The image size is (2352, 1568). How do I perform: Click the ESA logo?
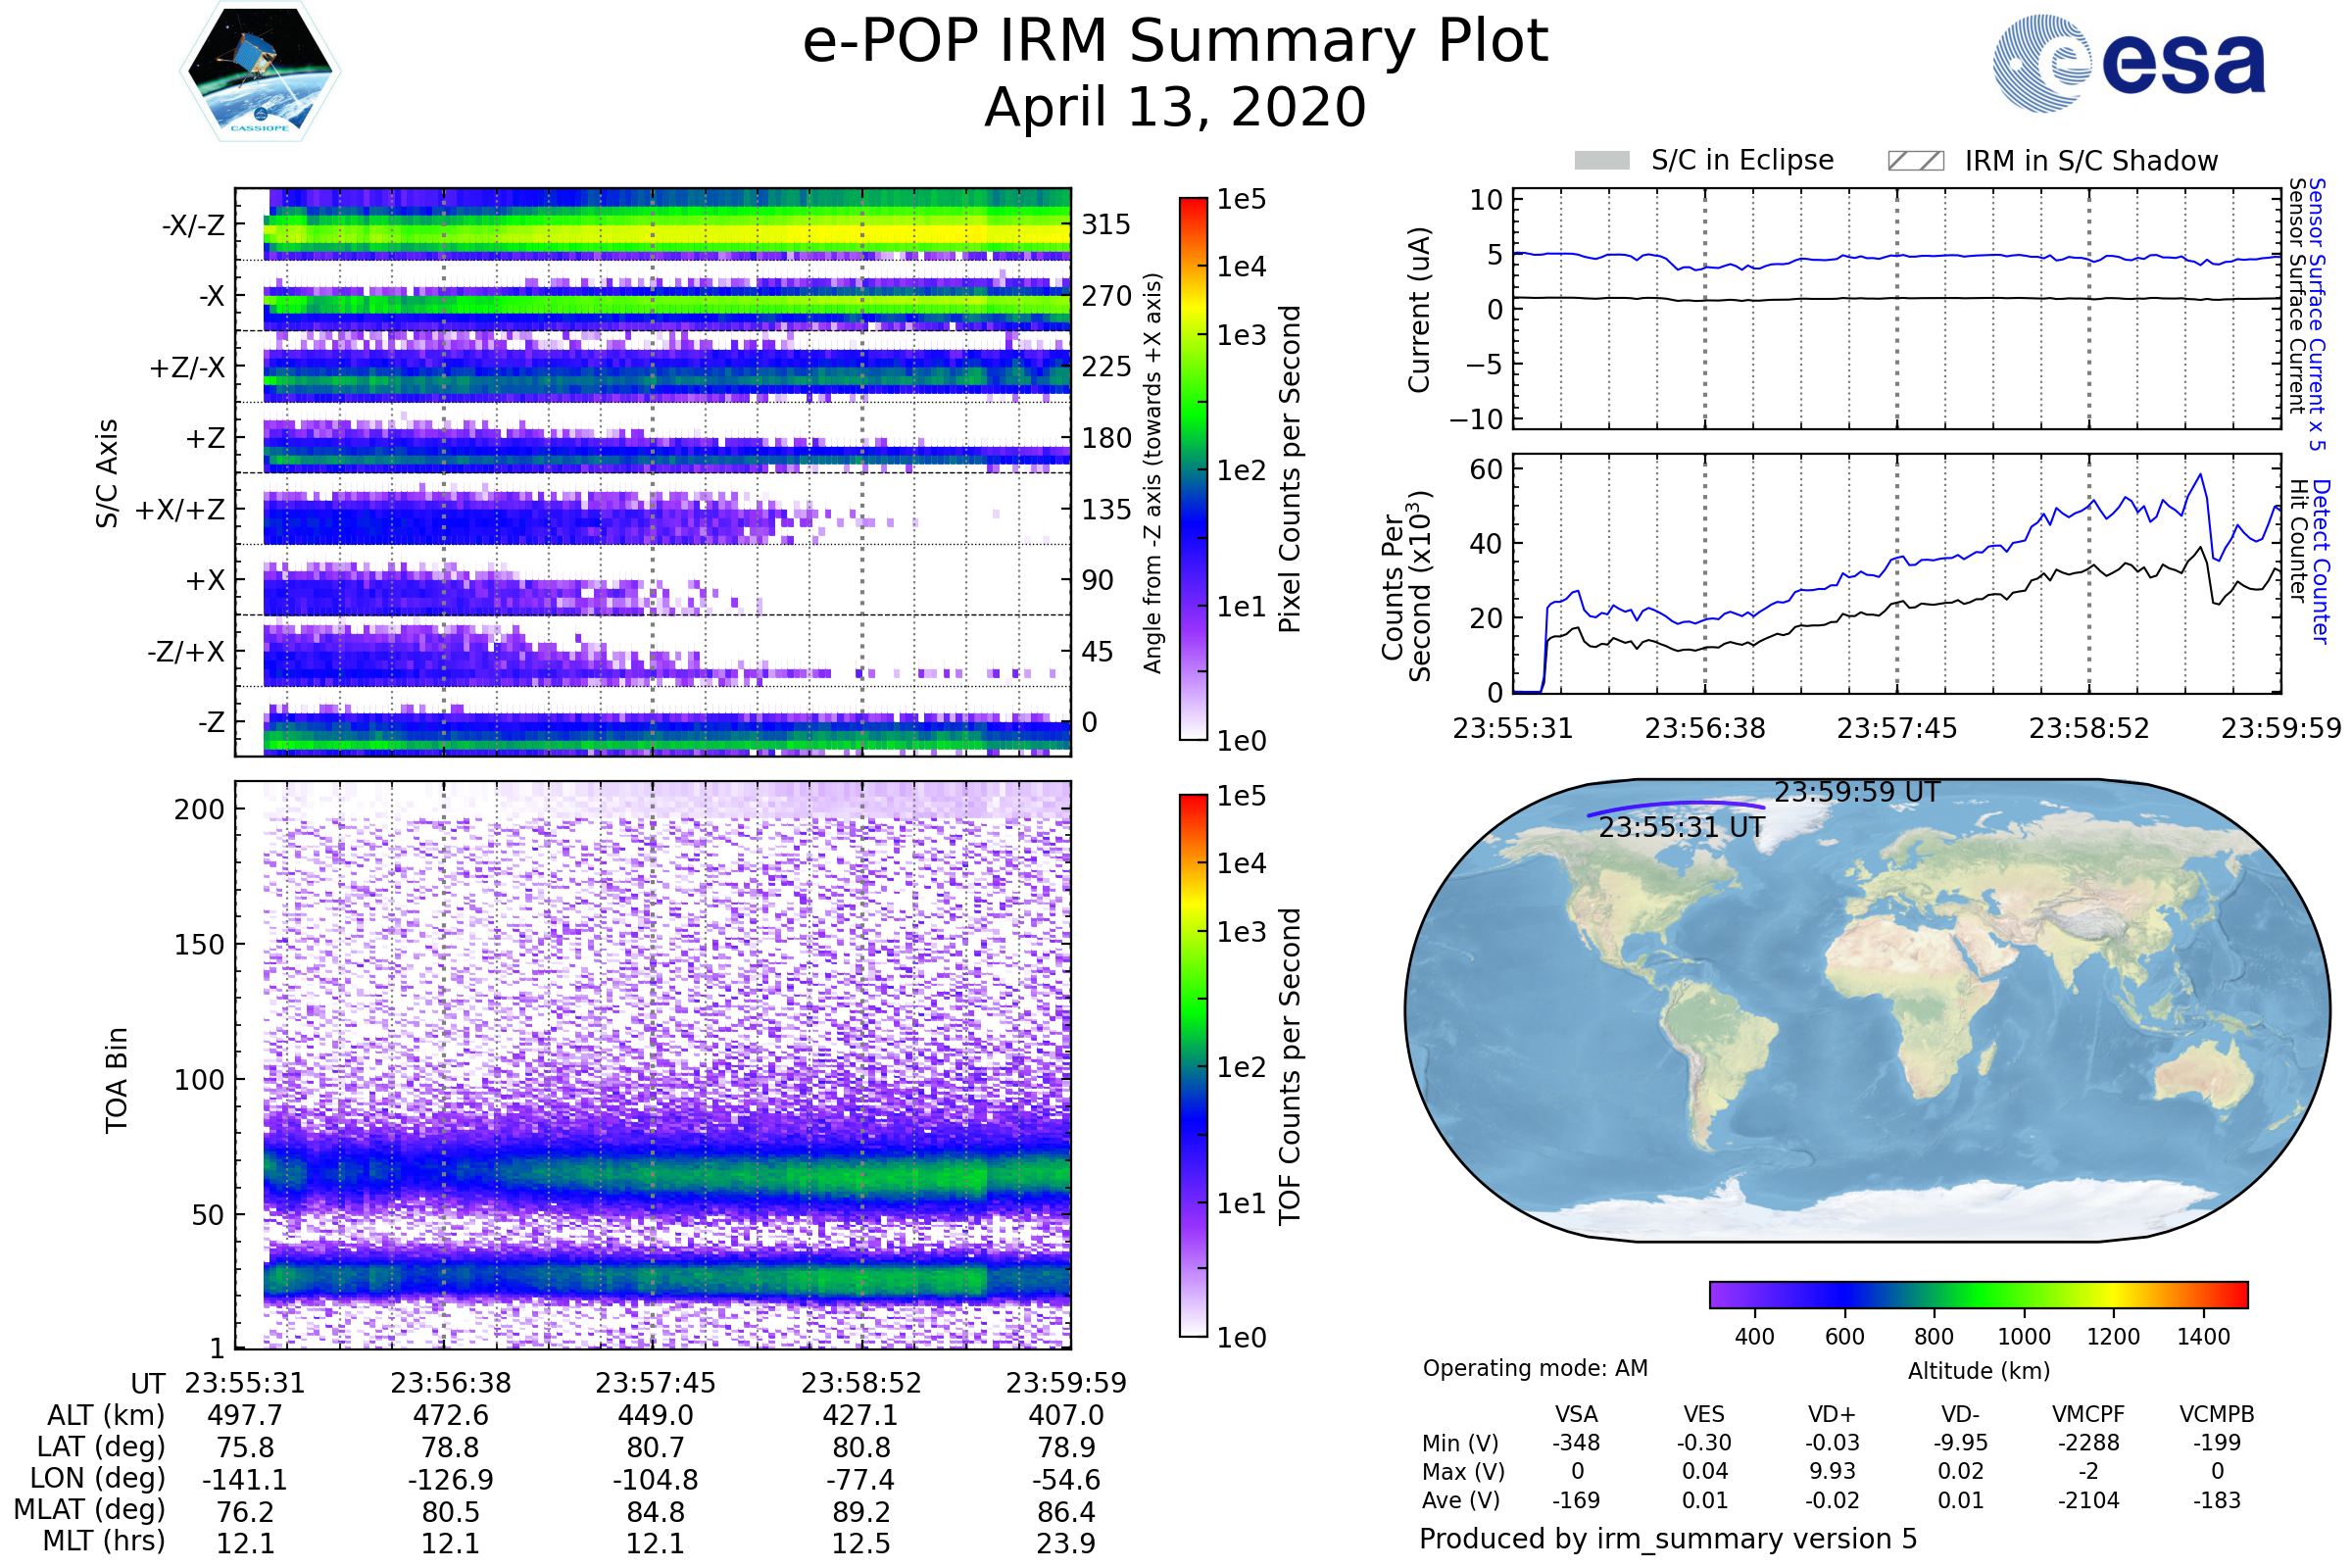(x=2129, y=64)
